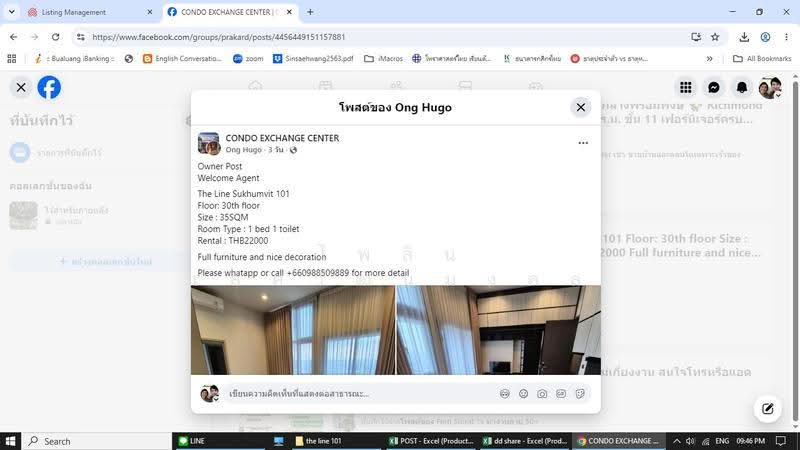Open the browser downloads icon
This screenshot has width=800, height=450.
coord(744,37)
